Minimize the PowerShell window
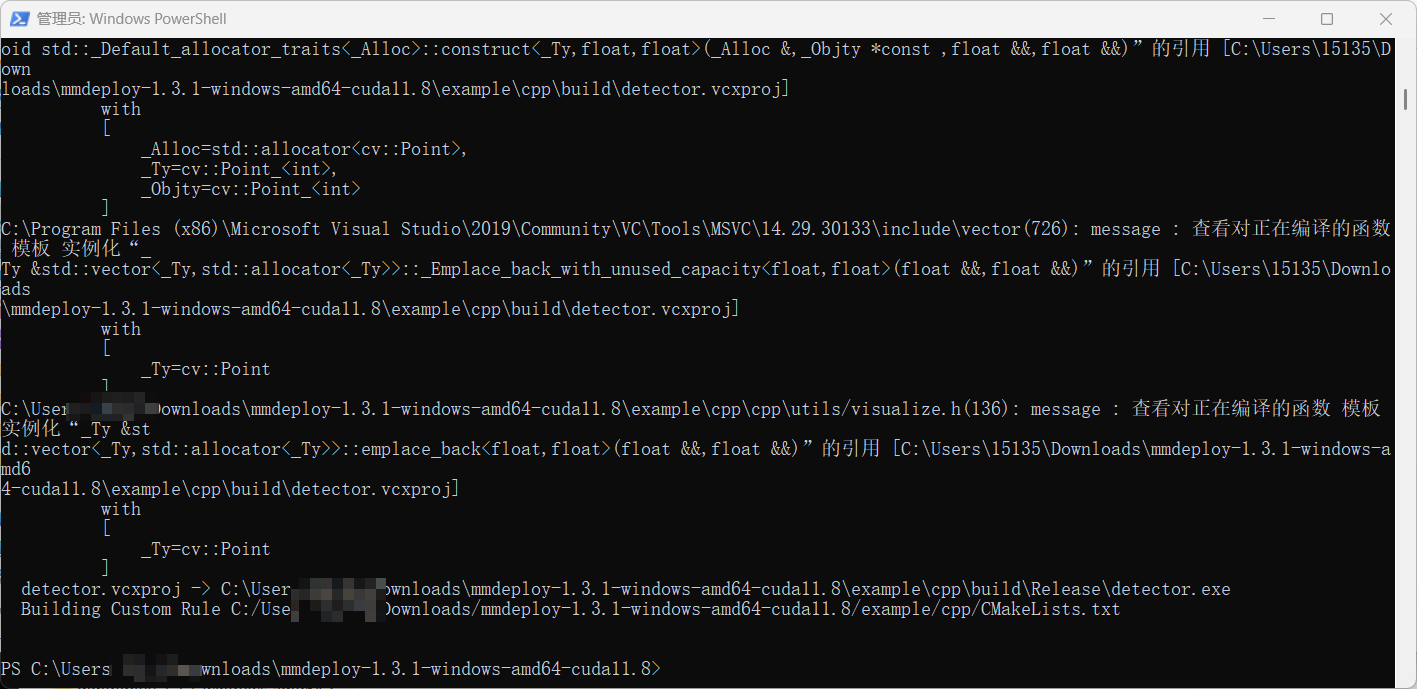This screenshot has width=1417, height=689. 1268,18
